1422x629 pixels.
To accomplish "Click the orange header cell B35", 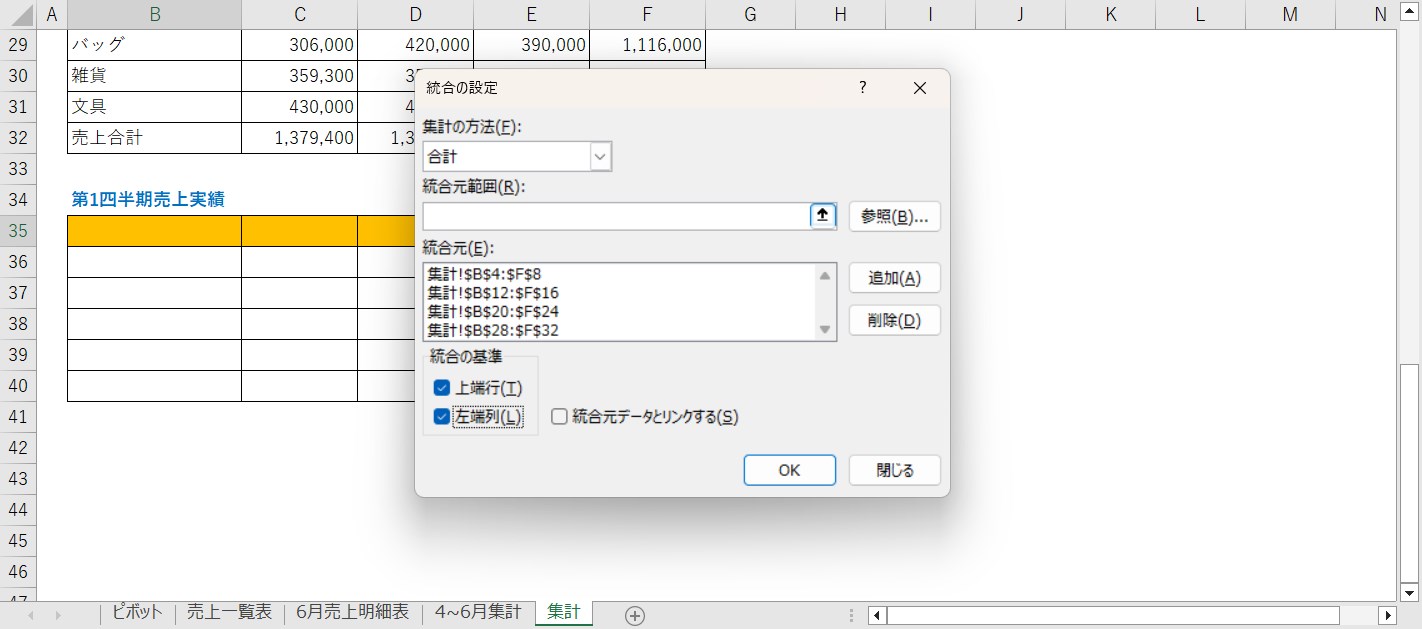I will (154, 231).
